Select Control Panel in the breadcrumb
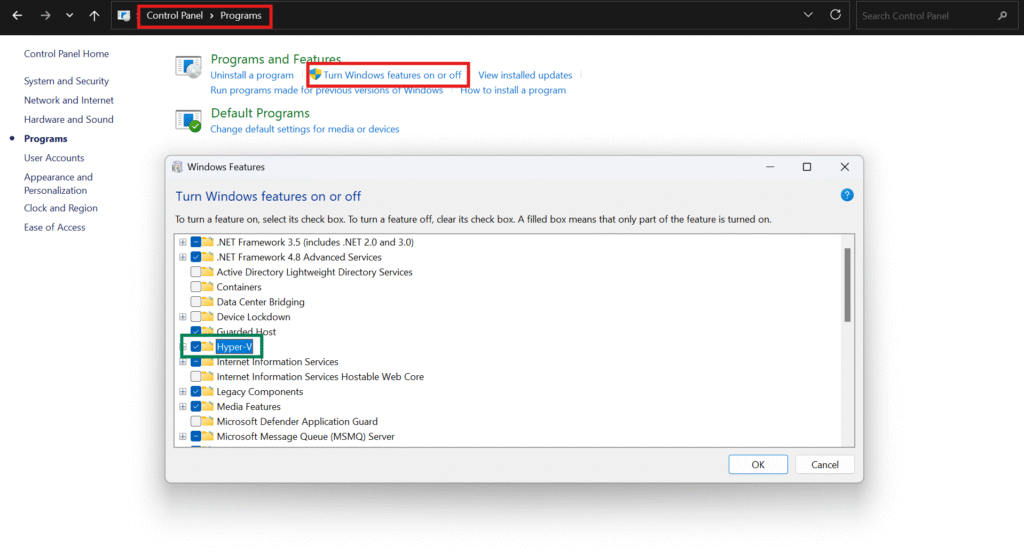Image resolution: width=1024 pixels, height=553 pixels. [174, 16]
